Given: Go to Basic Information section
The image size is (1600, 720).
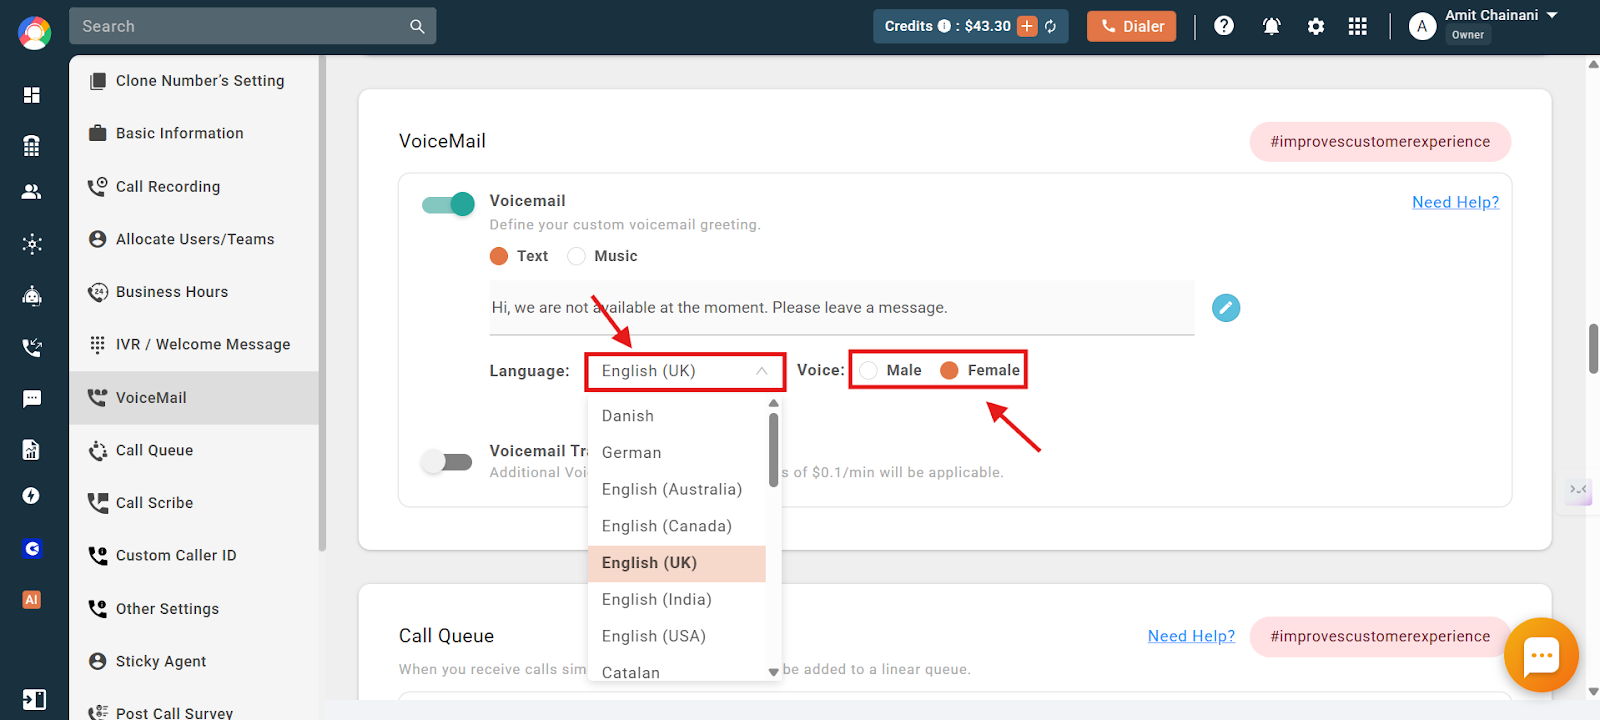Looking at the screenshot, I should pyautogui.click(x=194, y=134).
